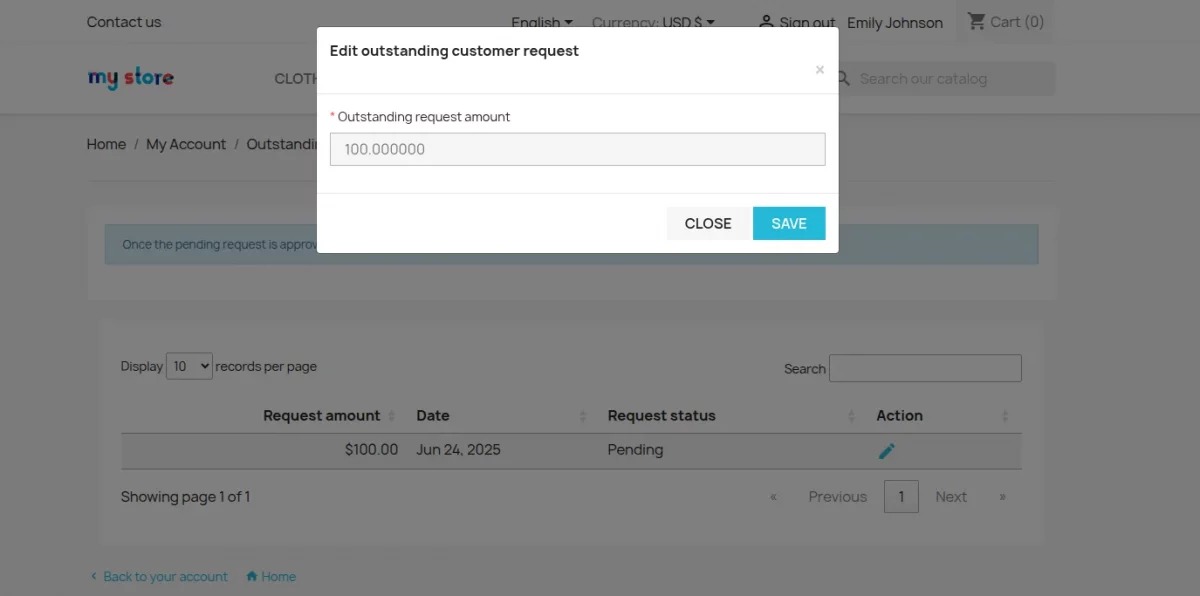The width and height of the screenshot is (1200, 596).
Task: Click the Outstanding request amount input field
Action: point(577,148)
